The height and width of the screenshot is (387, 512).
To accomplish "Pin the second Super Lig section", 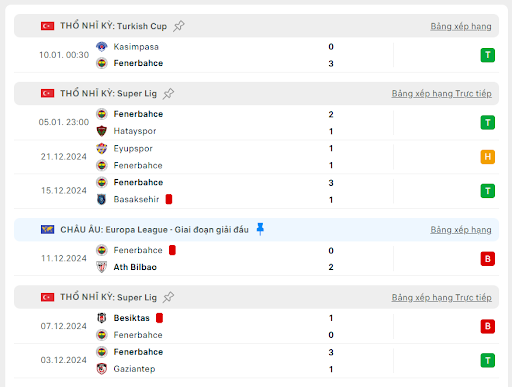I will (168, 297).
